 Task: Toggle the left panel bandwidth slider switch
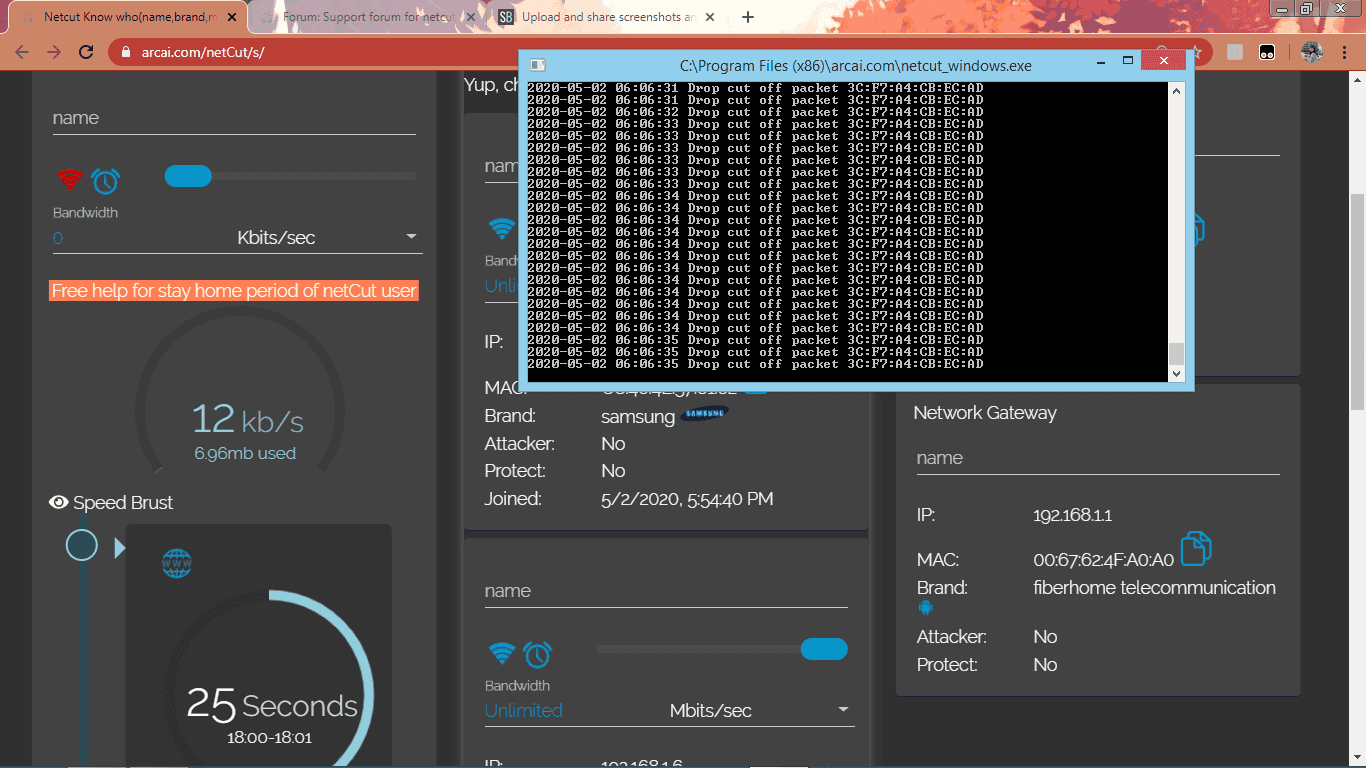[x=188, y=176]
